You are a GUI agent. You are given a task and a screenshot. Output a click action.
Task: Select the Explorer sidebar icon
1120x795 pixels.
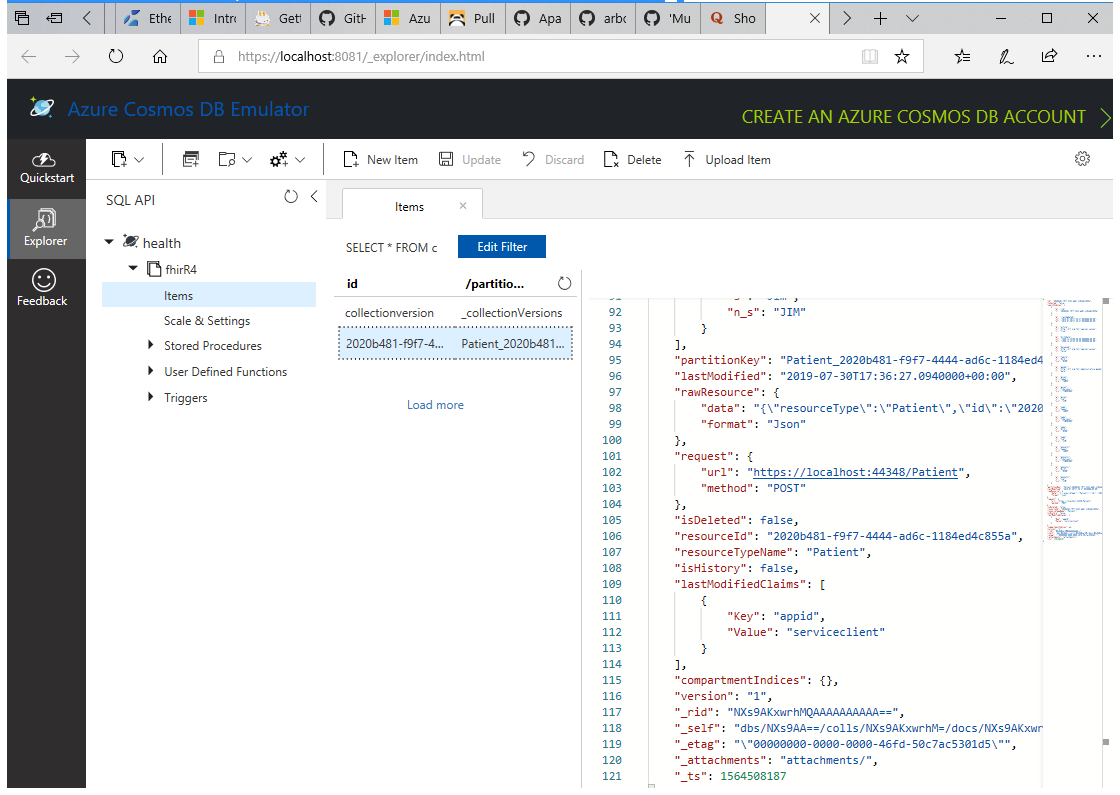click(45, 228)
